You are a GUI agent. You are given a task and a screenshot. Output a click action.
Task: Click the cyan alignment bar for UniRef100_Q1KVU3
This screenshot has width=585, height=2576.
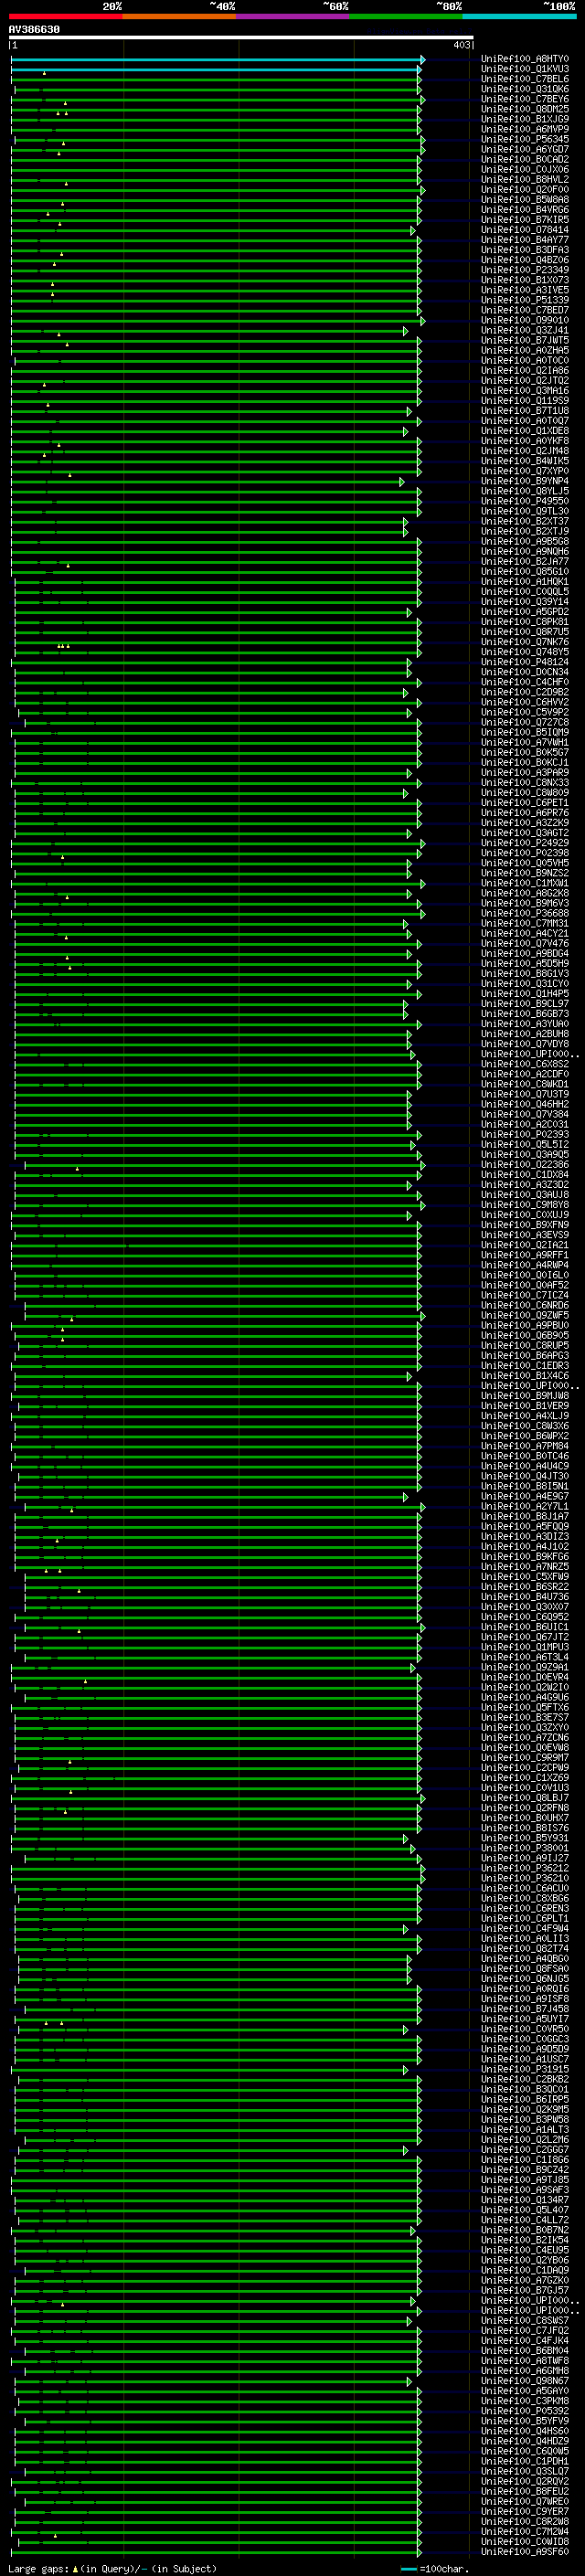tap(216, 70)
